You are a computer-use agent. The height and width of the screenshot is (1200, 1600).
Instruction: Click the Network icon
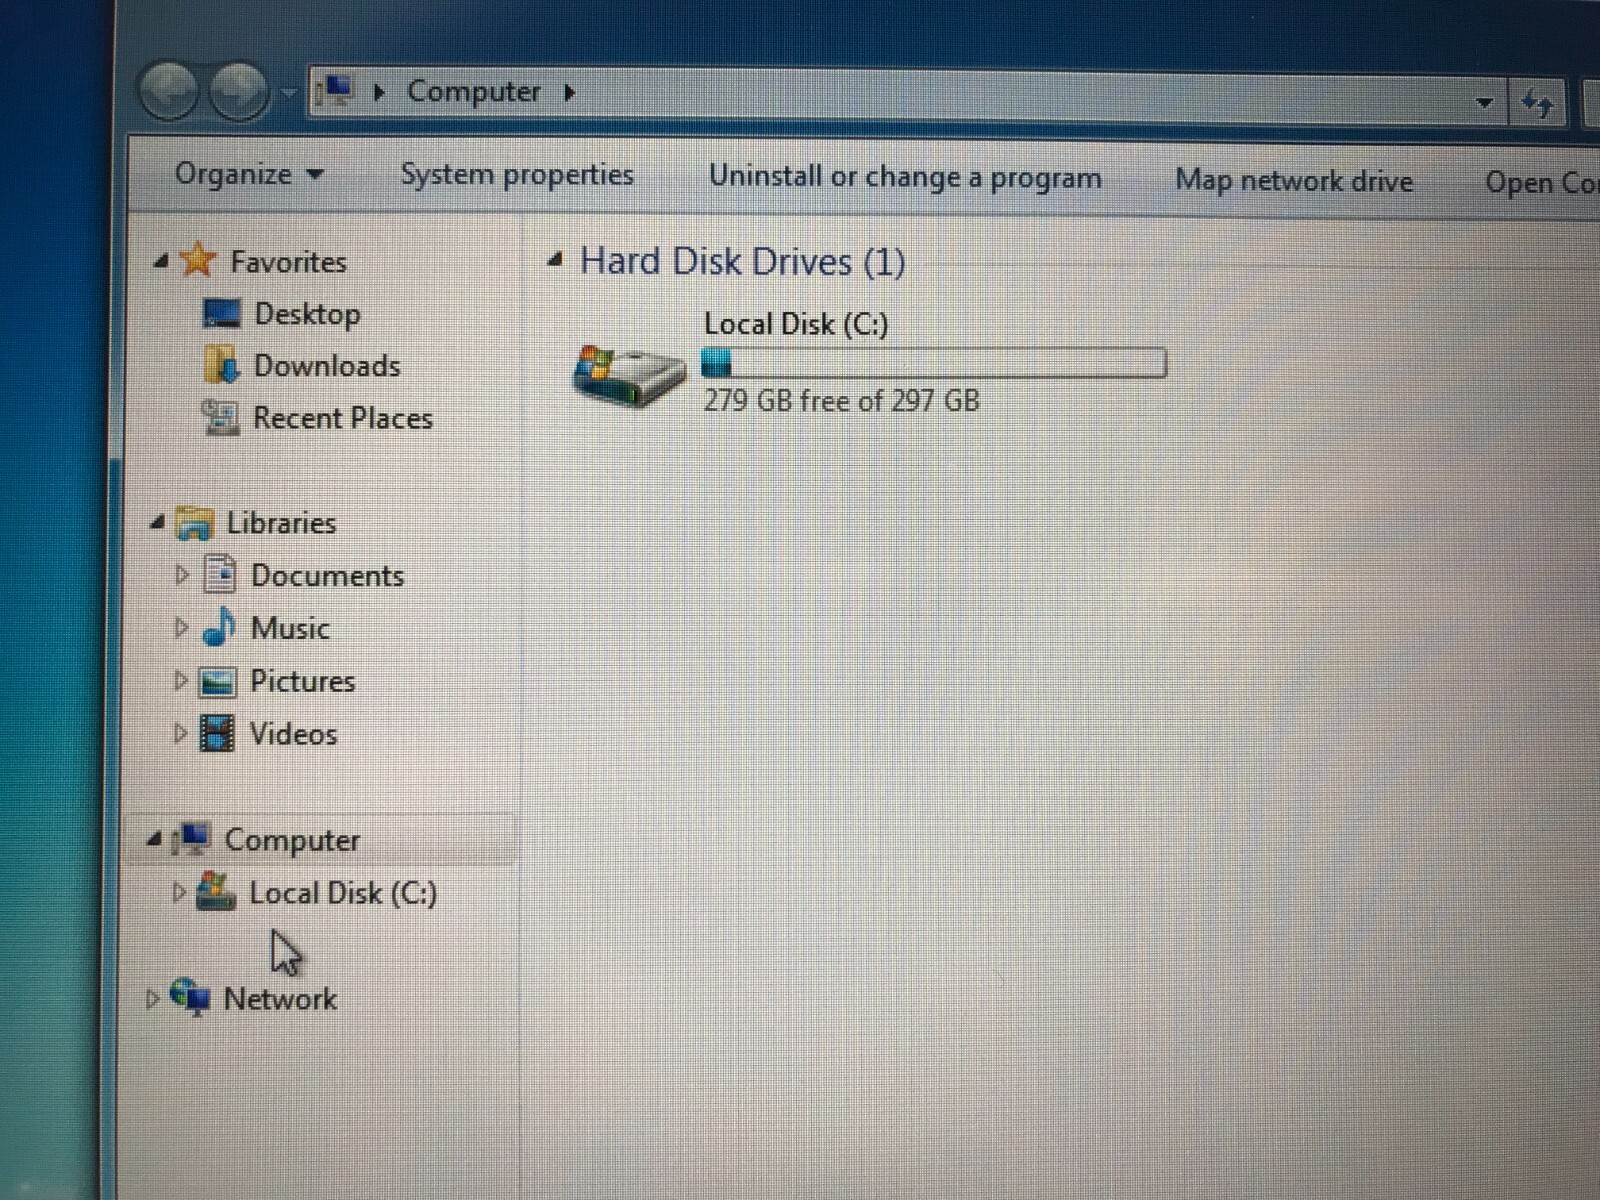[190, 997]
